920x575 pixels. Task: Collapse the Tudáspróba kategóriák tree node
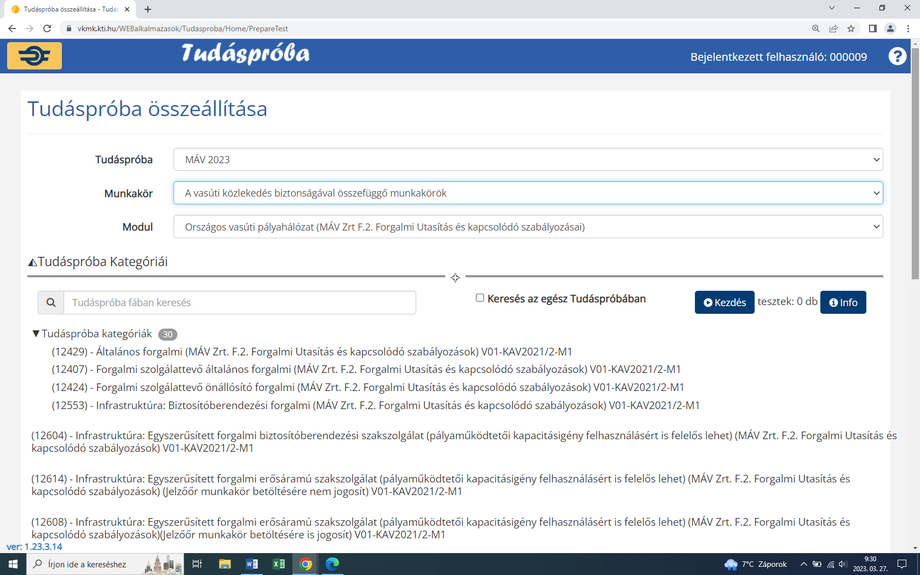36,334
